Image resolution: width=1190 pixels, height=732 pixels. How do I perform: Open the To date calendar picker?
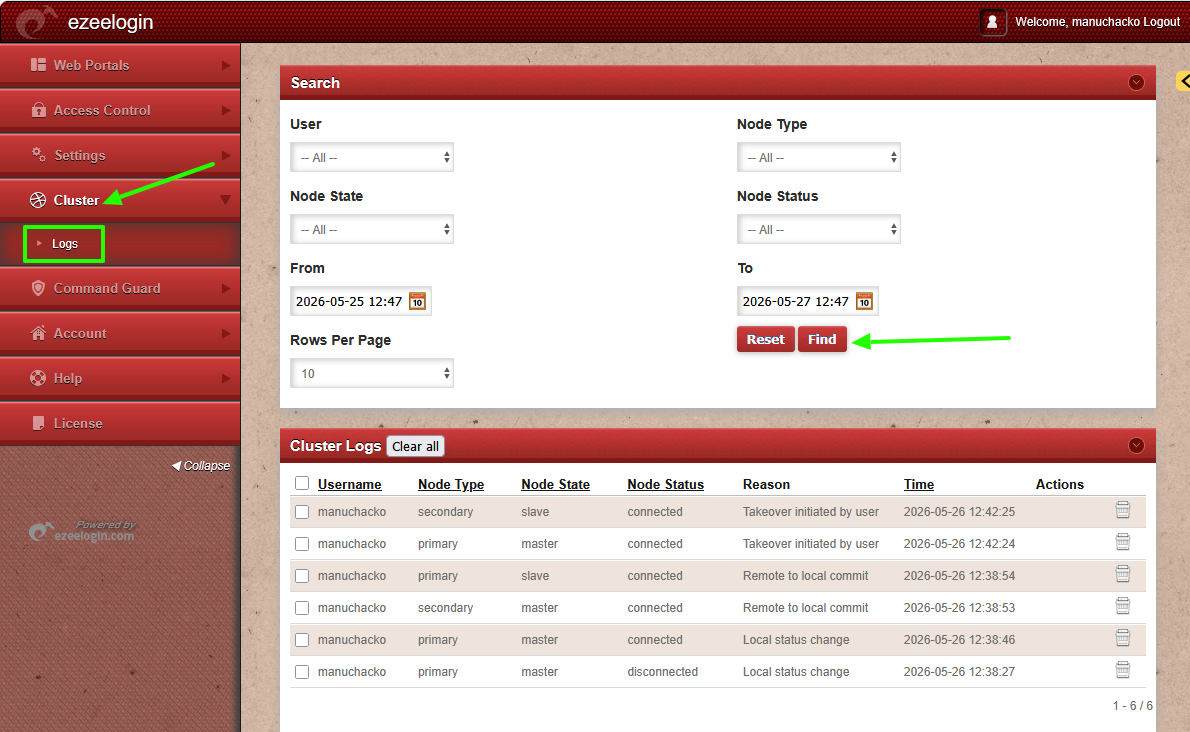point(864,301)
